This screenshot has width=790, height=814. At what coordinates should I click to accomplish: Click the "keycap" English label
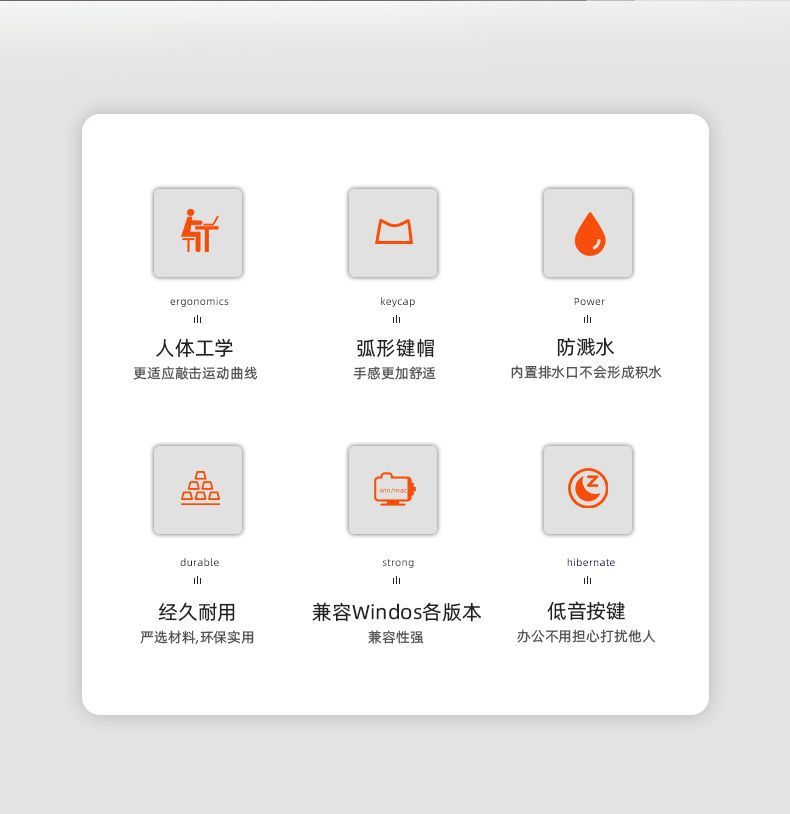398,302
